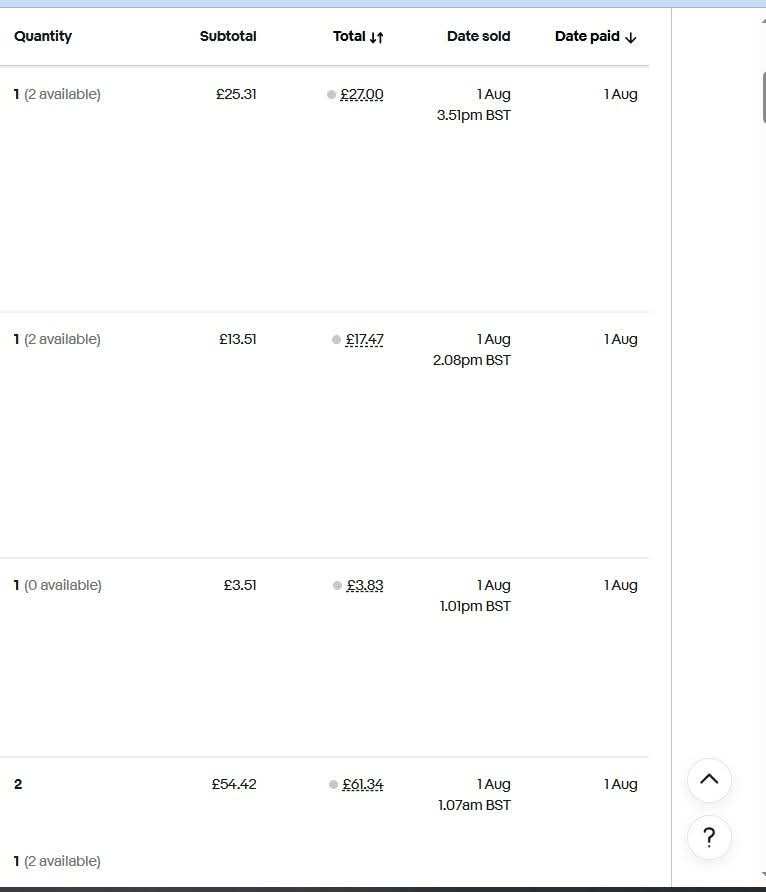Click the sort arrows icon beside Total
The image size is (766, 892).
(376, 37)
